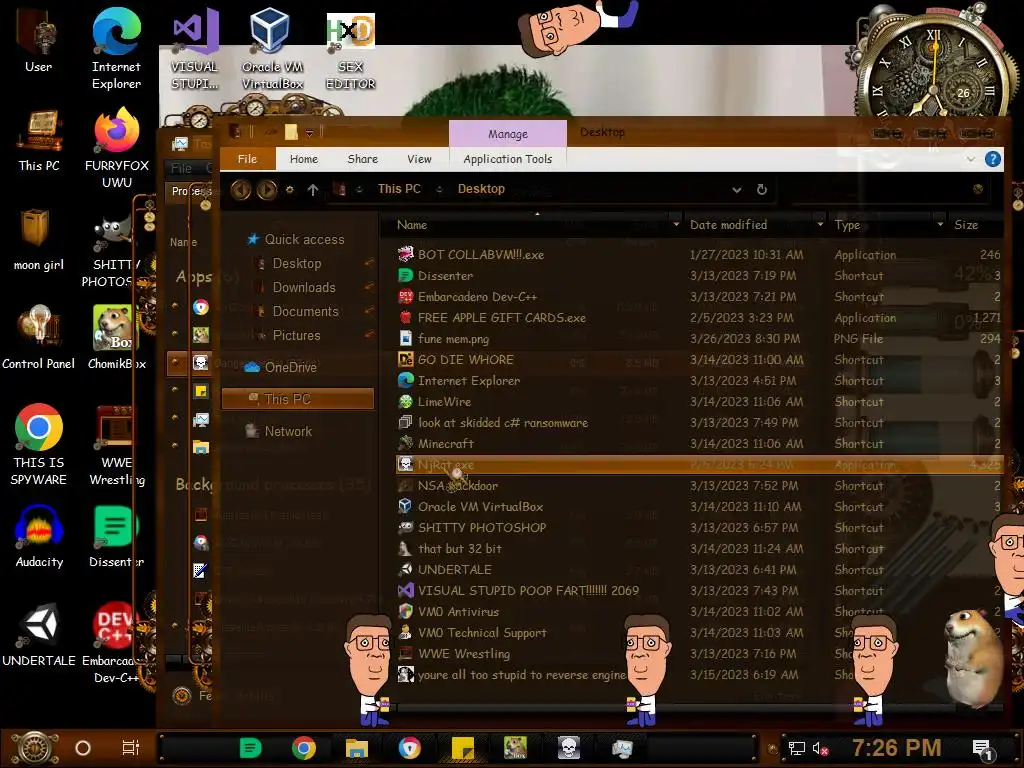The width and height of the screenshot is (1024, 768).
Task: Click Explorer Forward navigation button
Action: [266, 189]
